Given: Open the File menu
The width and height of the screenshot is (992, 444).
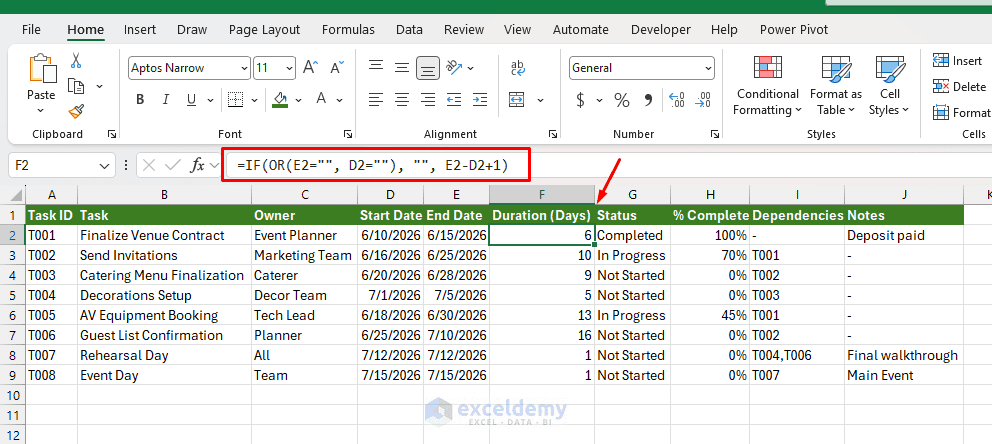Looking at the screenshot, I should (x=31, y=30).
